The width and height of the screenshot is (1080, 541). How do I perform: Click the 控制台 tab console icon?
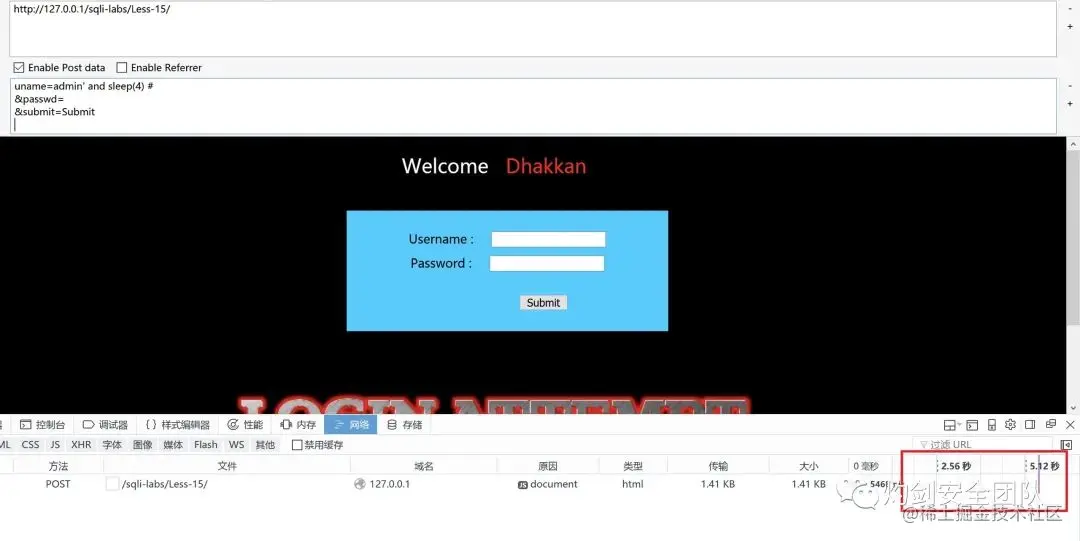pos(25,425)
